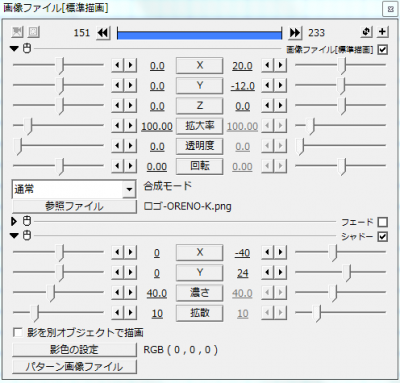The image size is (400, 383).
Task: Check 影を別オブジェクトで描画 option
Action: pyautogui.click(x=17, y=332)
